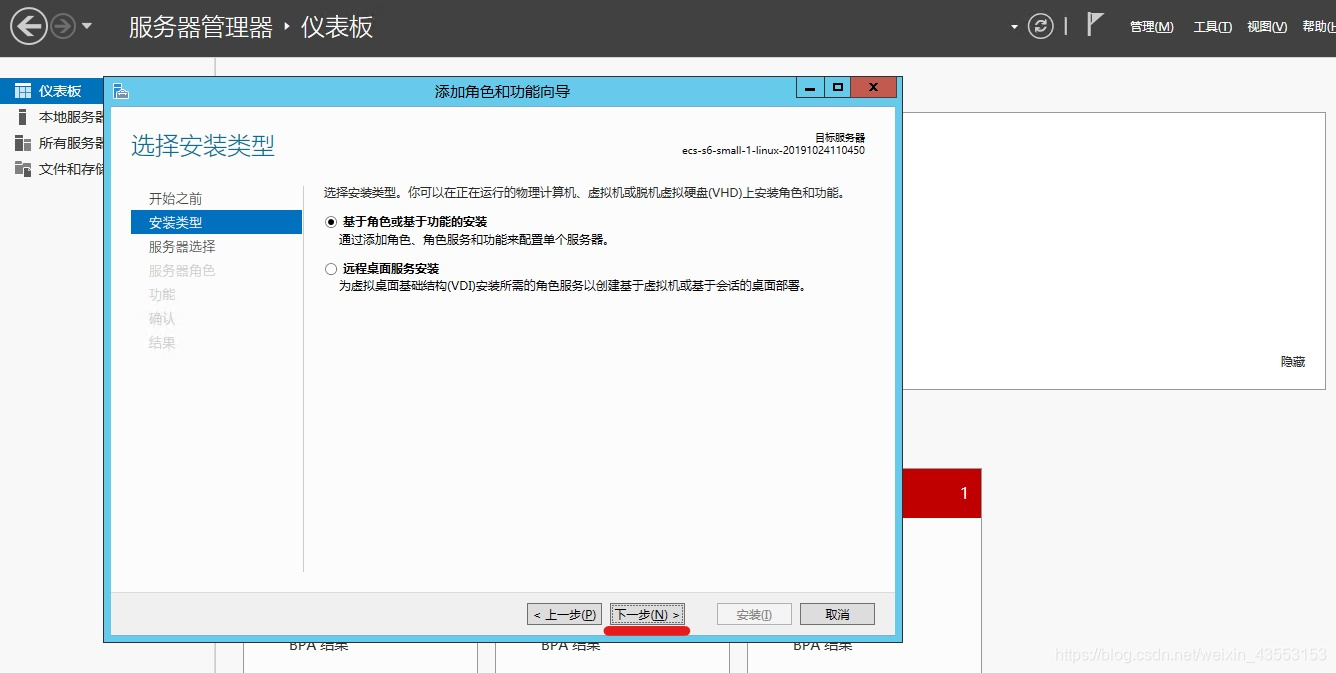Open the 工具(T) menu
The image size is (1336, 673).
coord(1212,27)
